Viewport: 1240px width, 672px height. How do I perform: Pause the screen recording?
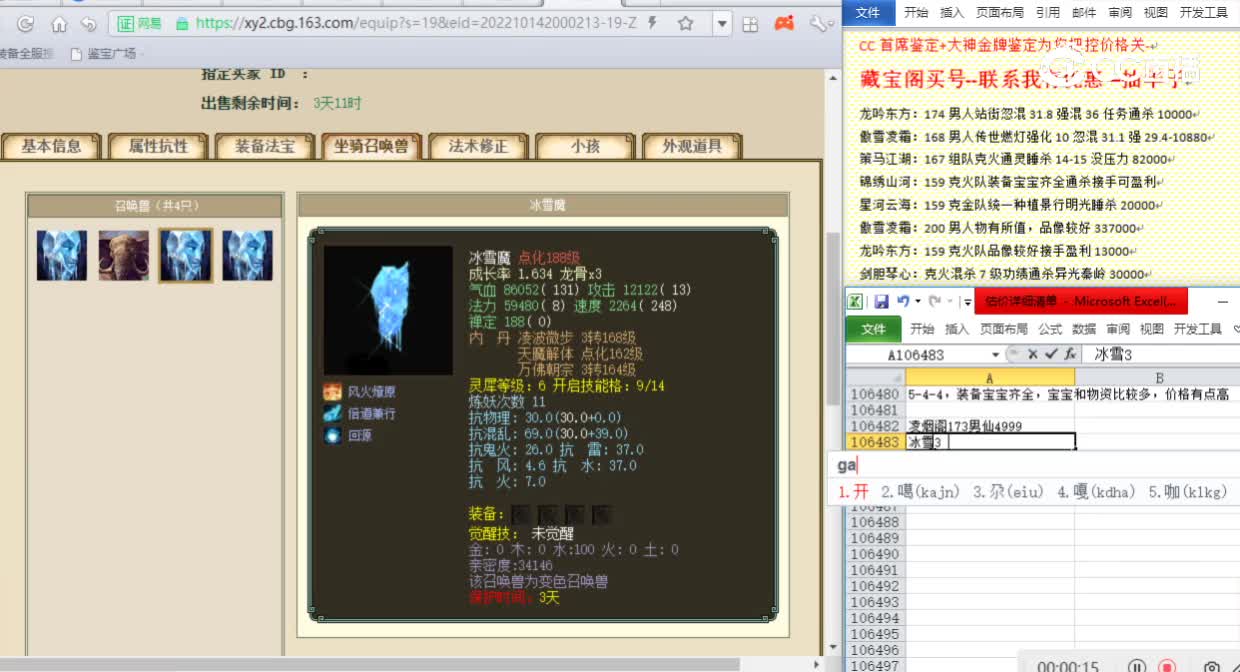1137,666
